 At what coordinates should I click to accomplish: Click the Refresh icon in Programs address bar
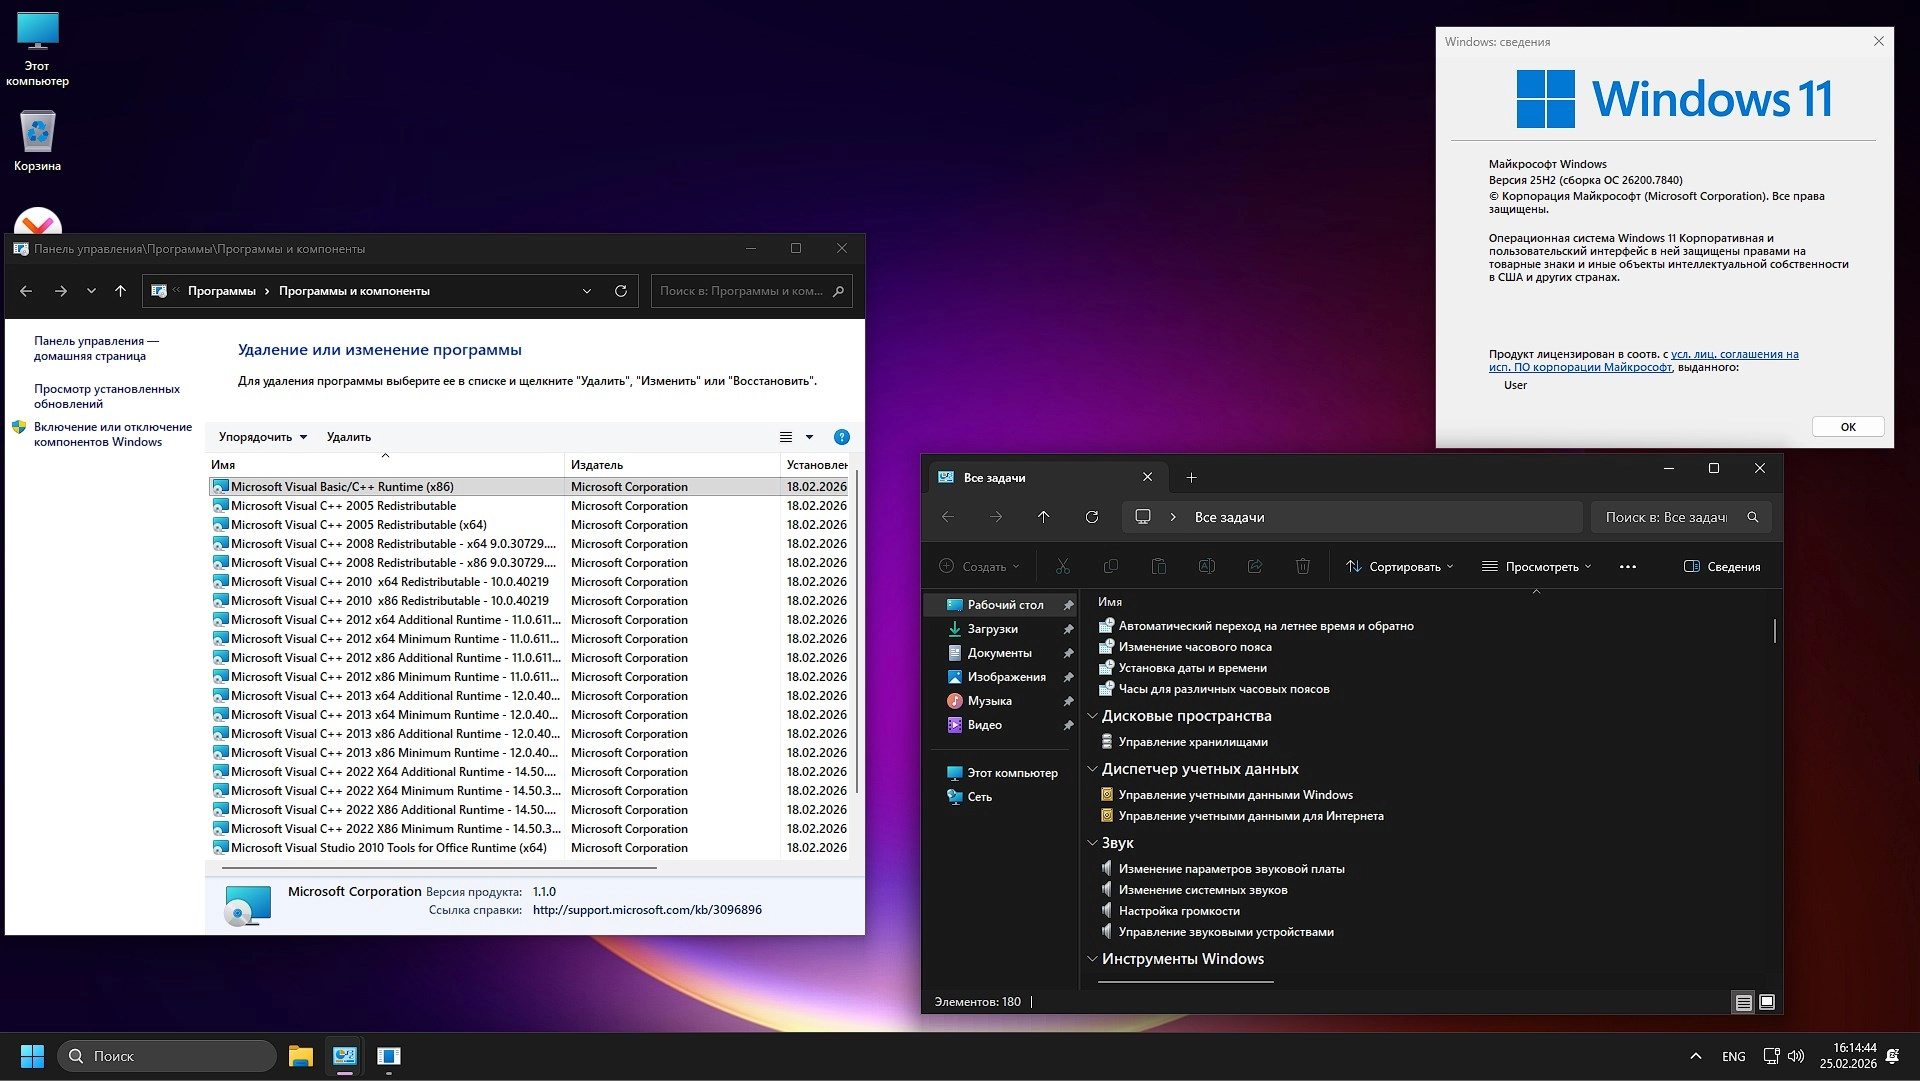click(620, 291)
